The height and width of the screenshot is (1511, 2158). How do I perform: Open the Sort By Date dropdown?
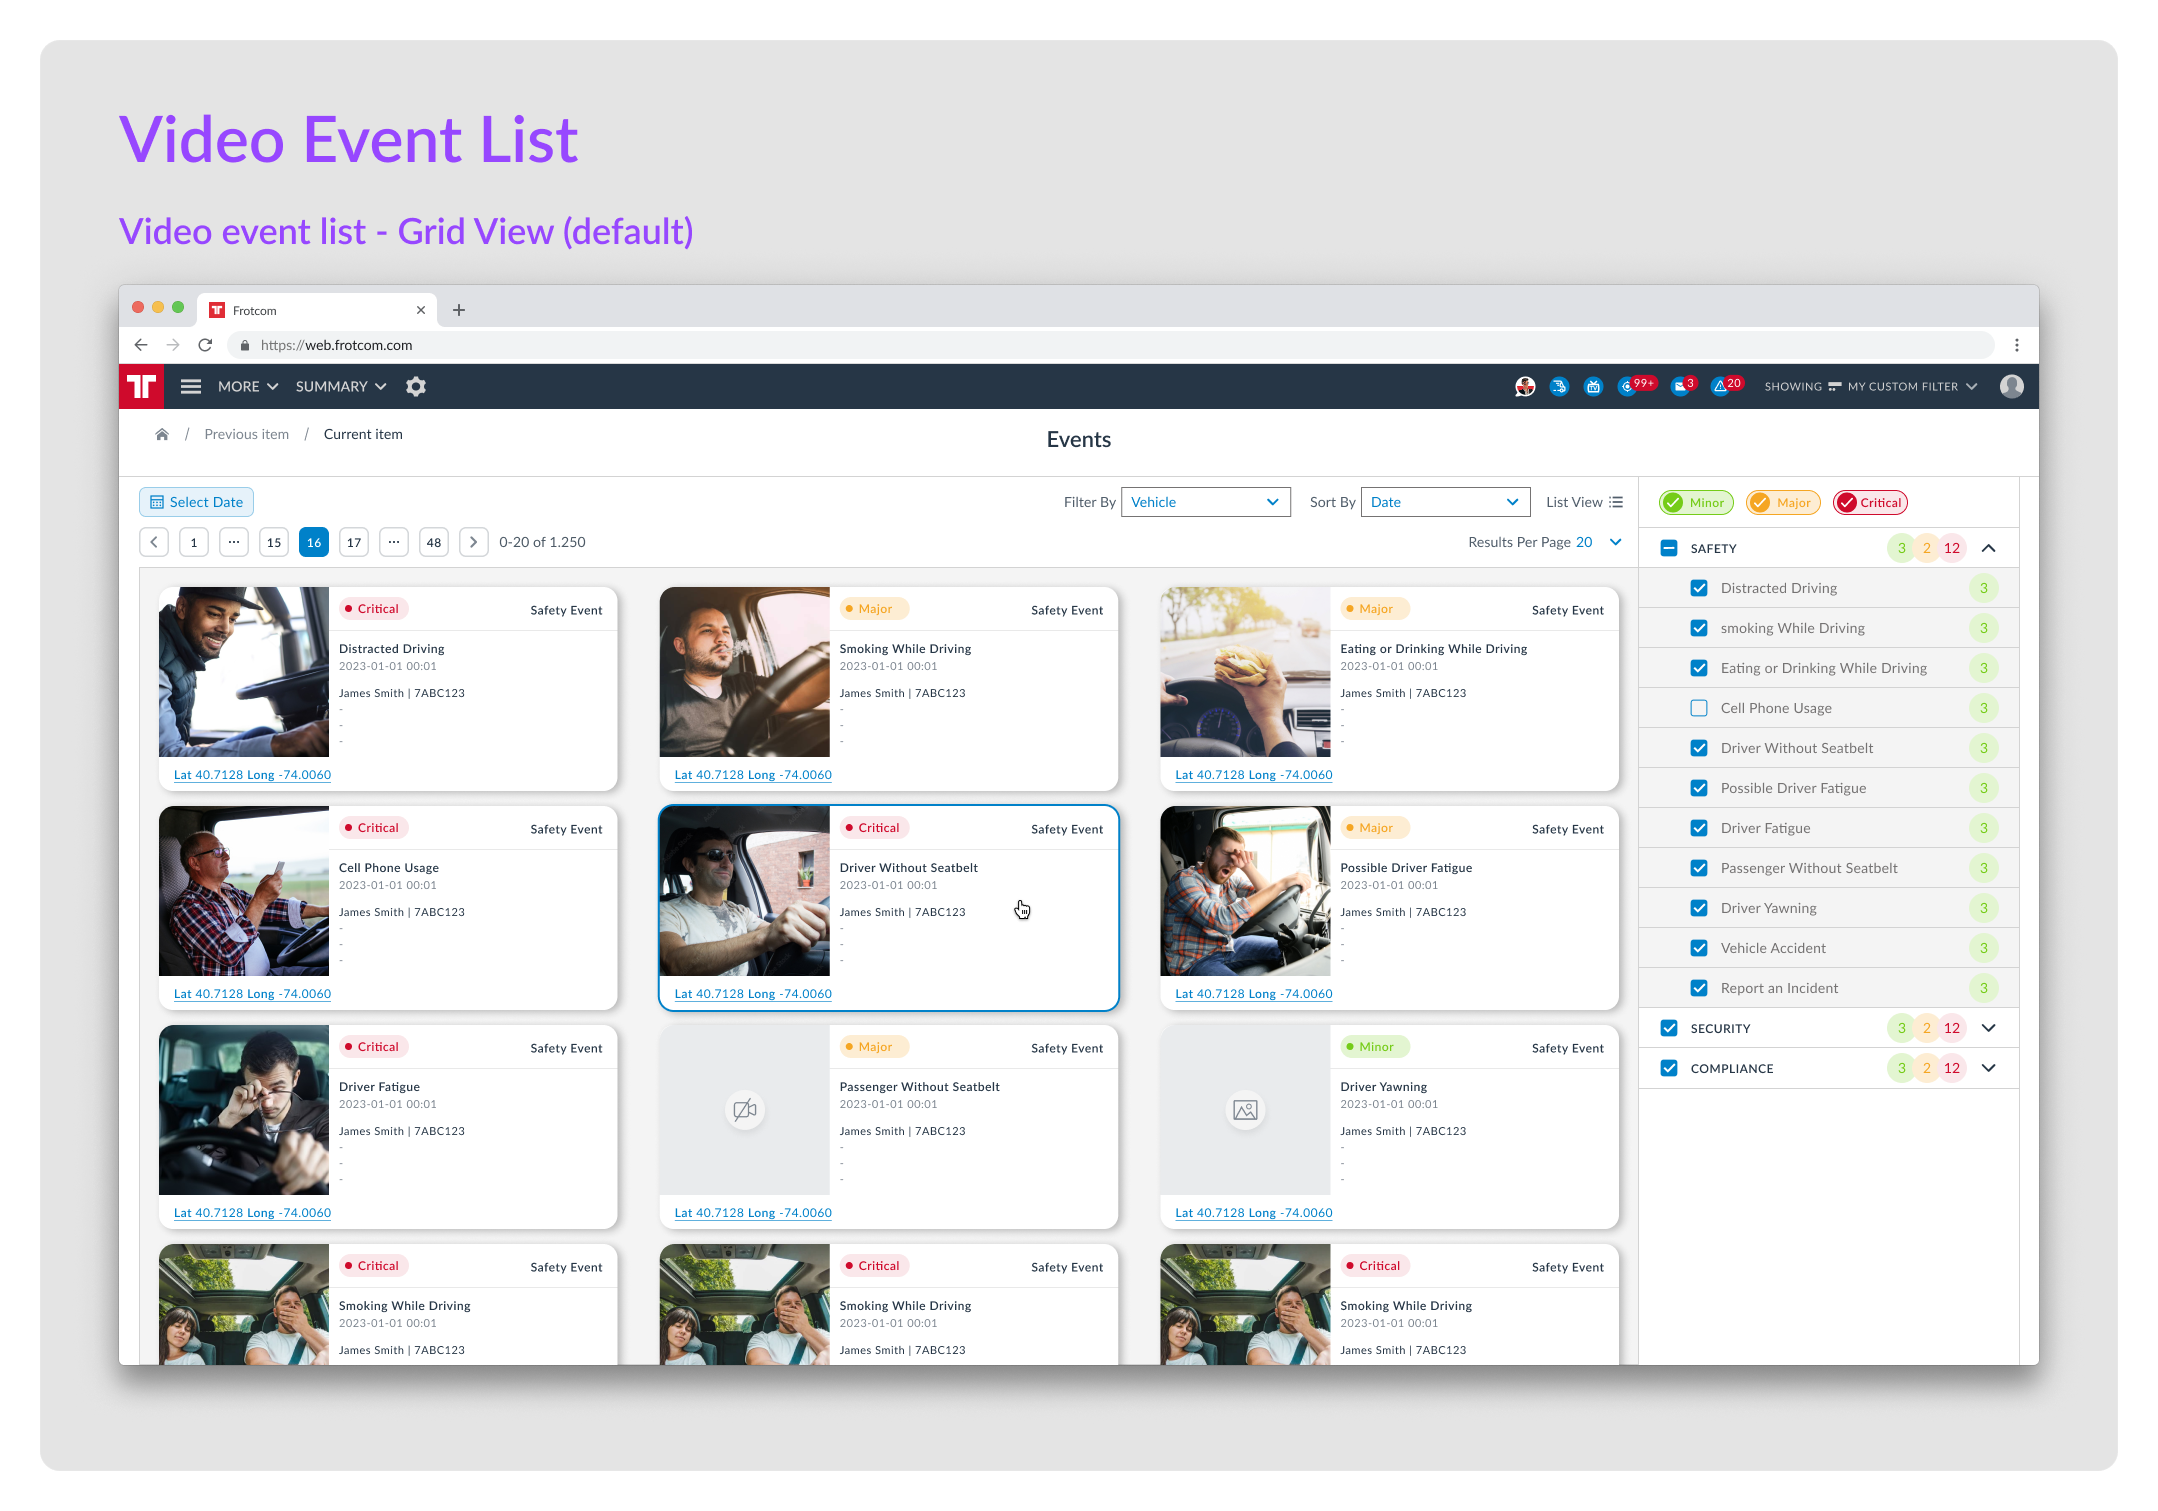(1445, 502)
